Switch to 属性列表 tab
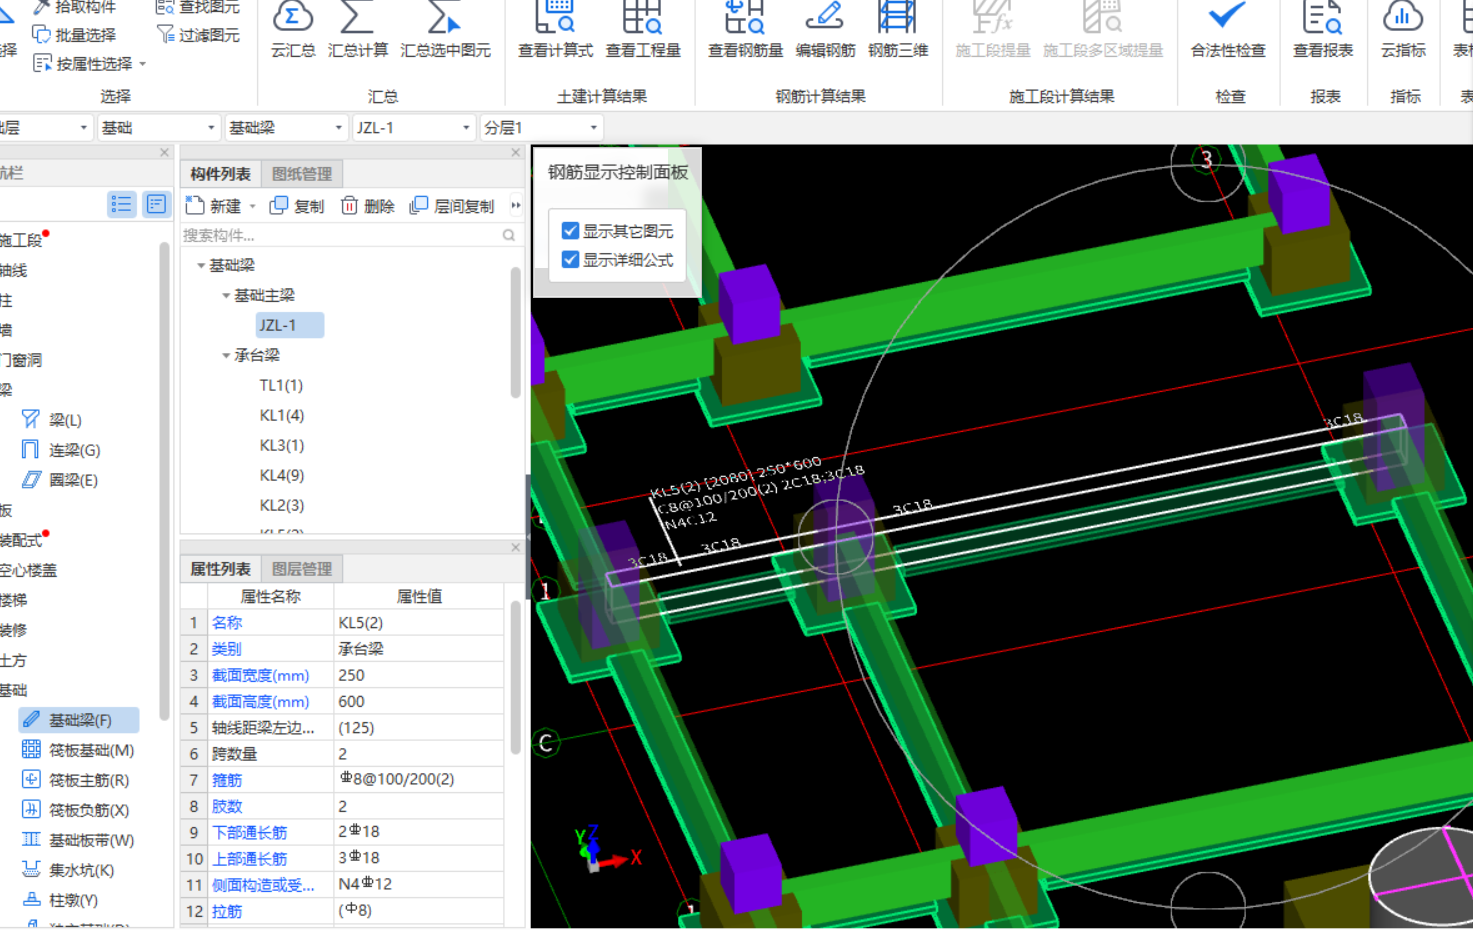Viewport: 1473px width, 930px height. coord(220,569)
